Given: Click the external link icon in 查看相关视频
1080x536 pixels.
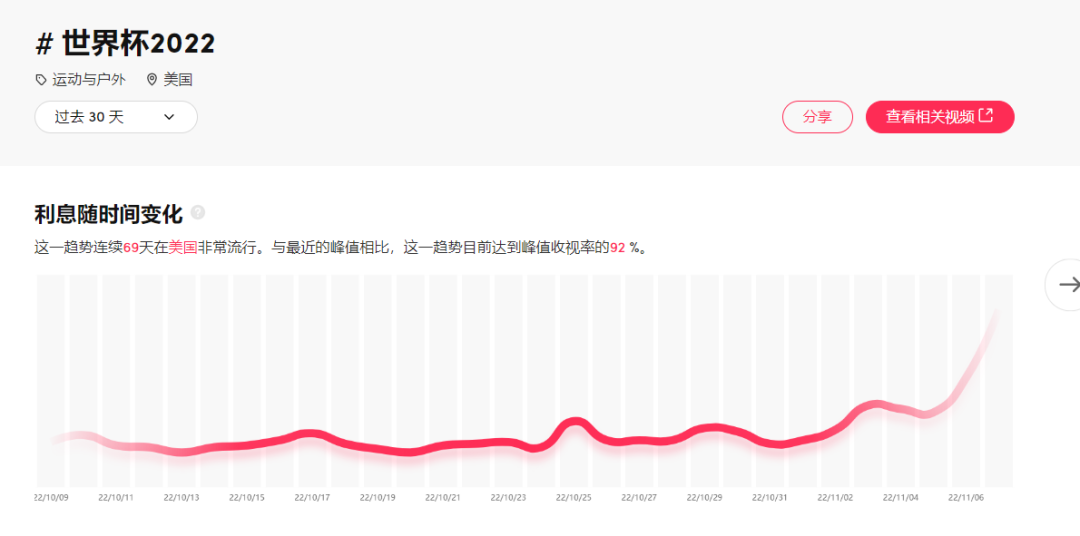Looking at the screenshot, I should pos(986,116).
